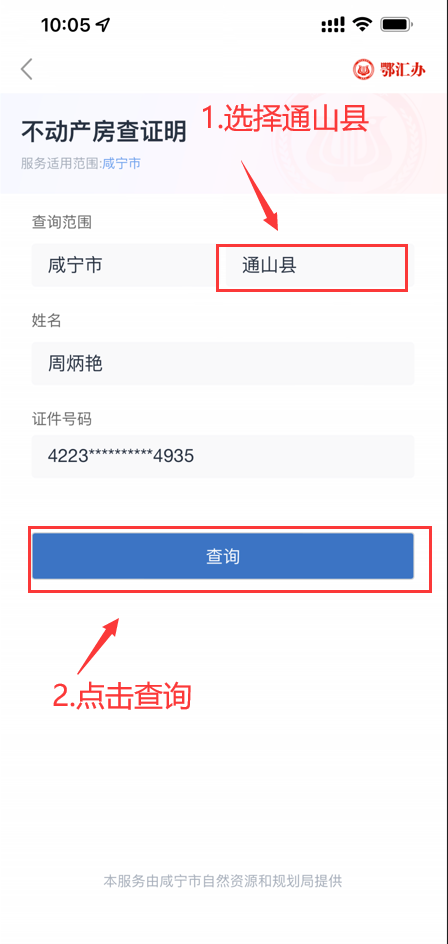Tap the 鄂汇办 red text logo

coord(402,69)
